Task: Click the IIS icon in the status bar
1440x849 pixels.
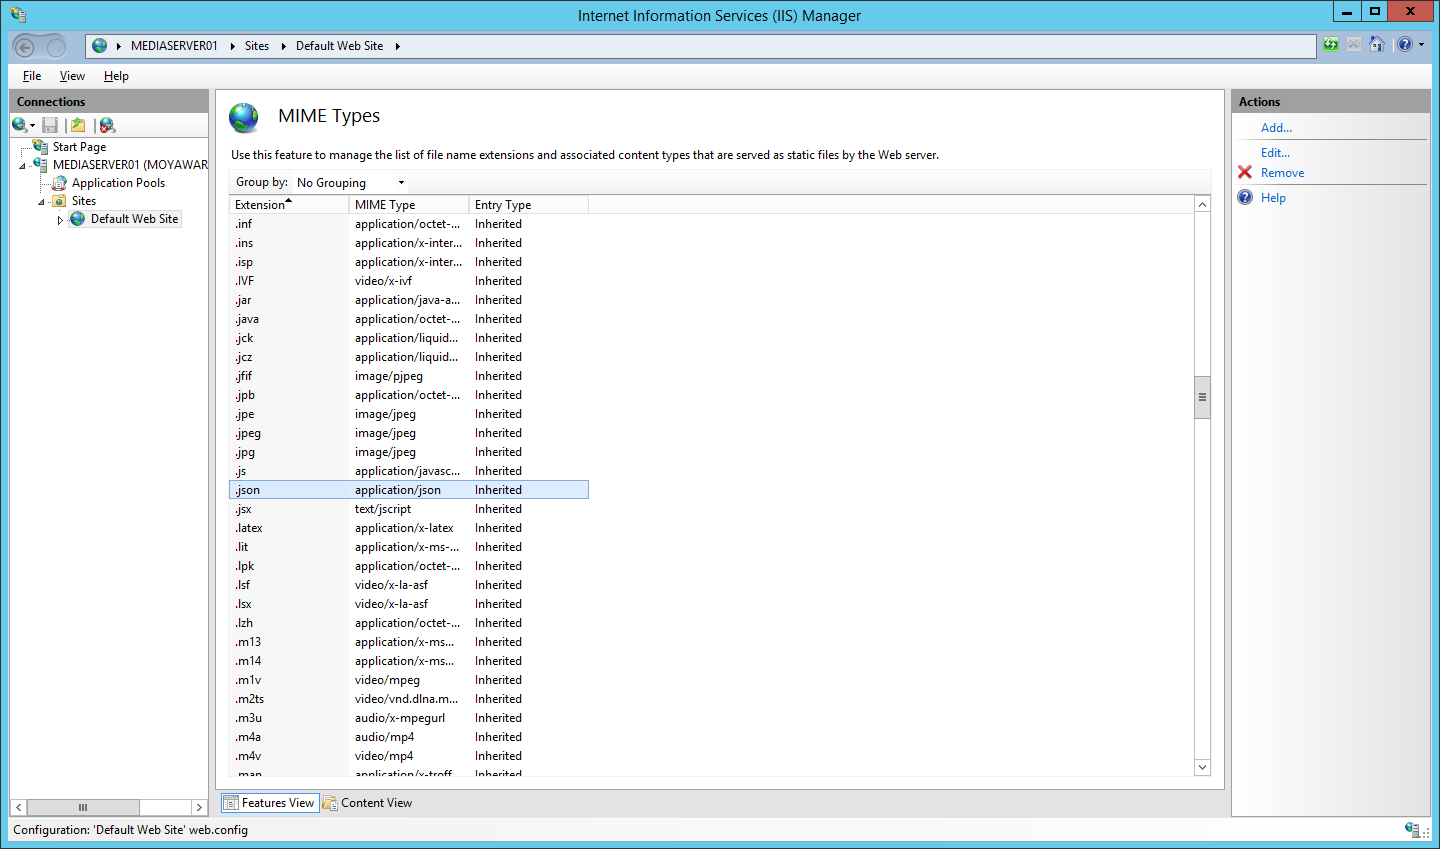Action: pyautogui.click(x=1414, y=830)
